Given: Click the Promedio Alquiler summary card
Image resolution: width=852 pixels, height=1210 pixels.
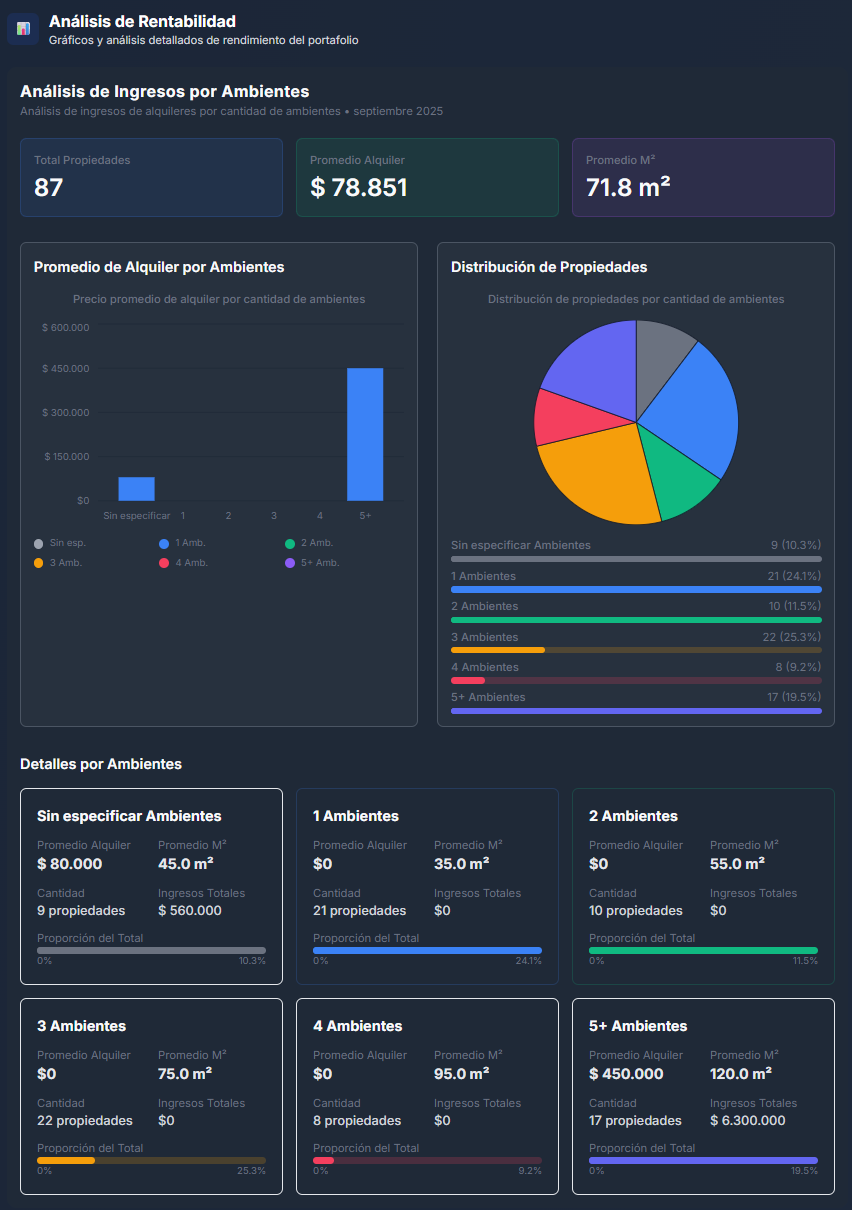Looking at the screenshot, I should pos(427,177).
